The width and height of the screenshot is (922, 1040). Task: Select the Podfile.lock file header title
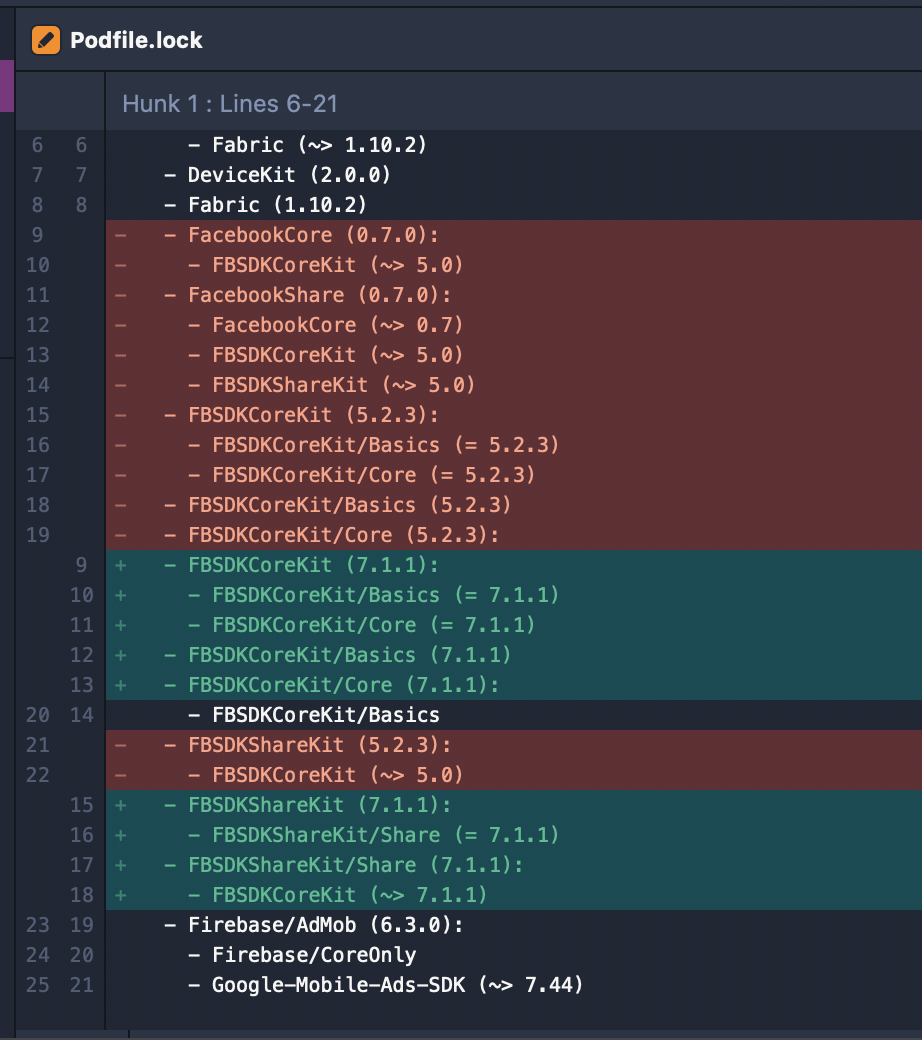136,40
